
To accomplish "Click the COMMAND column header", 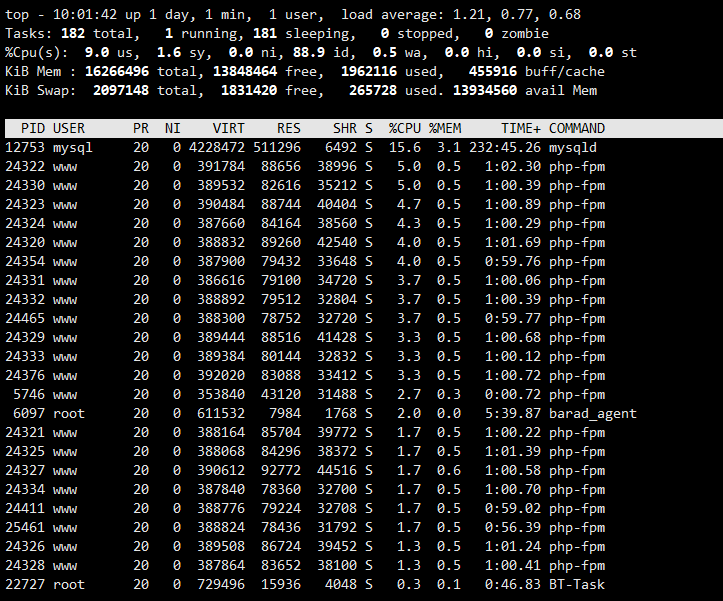I will point(577,128).
